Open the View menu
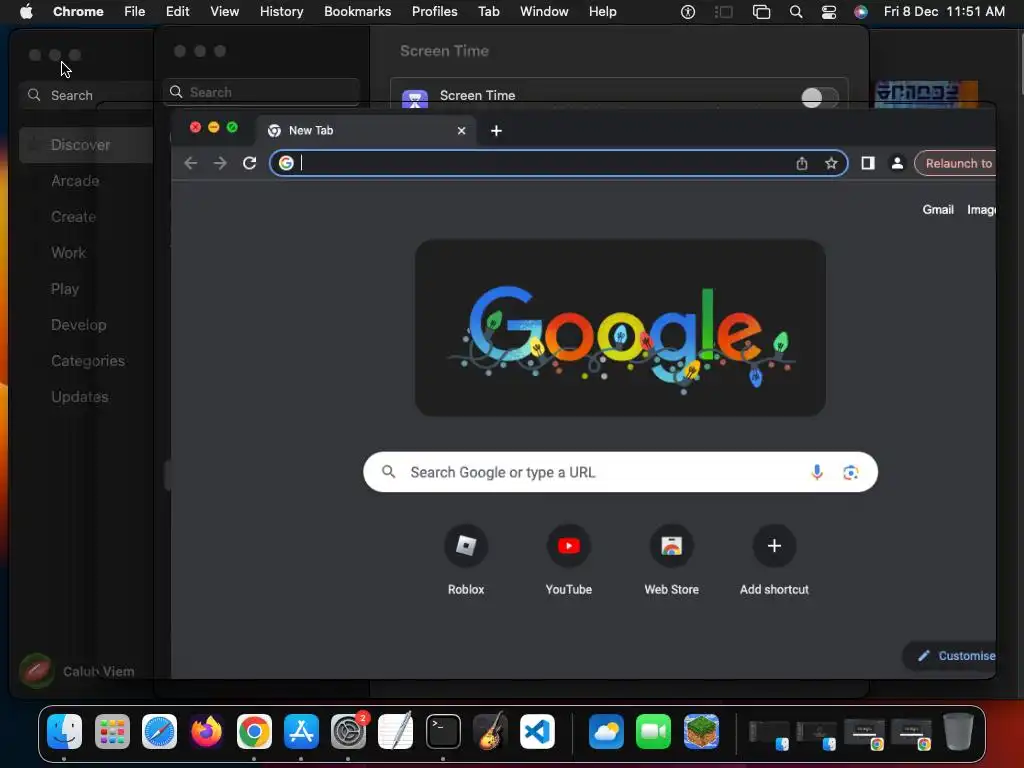Image resolution: width=1024 pixels, height=768 pixels. [225, 11]
